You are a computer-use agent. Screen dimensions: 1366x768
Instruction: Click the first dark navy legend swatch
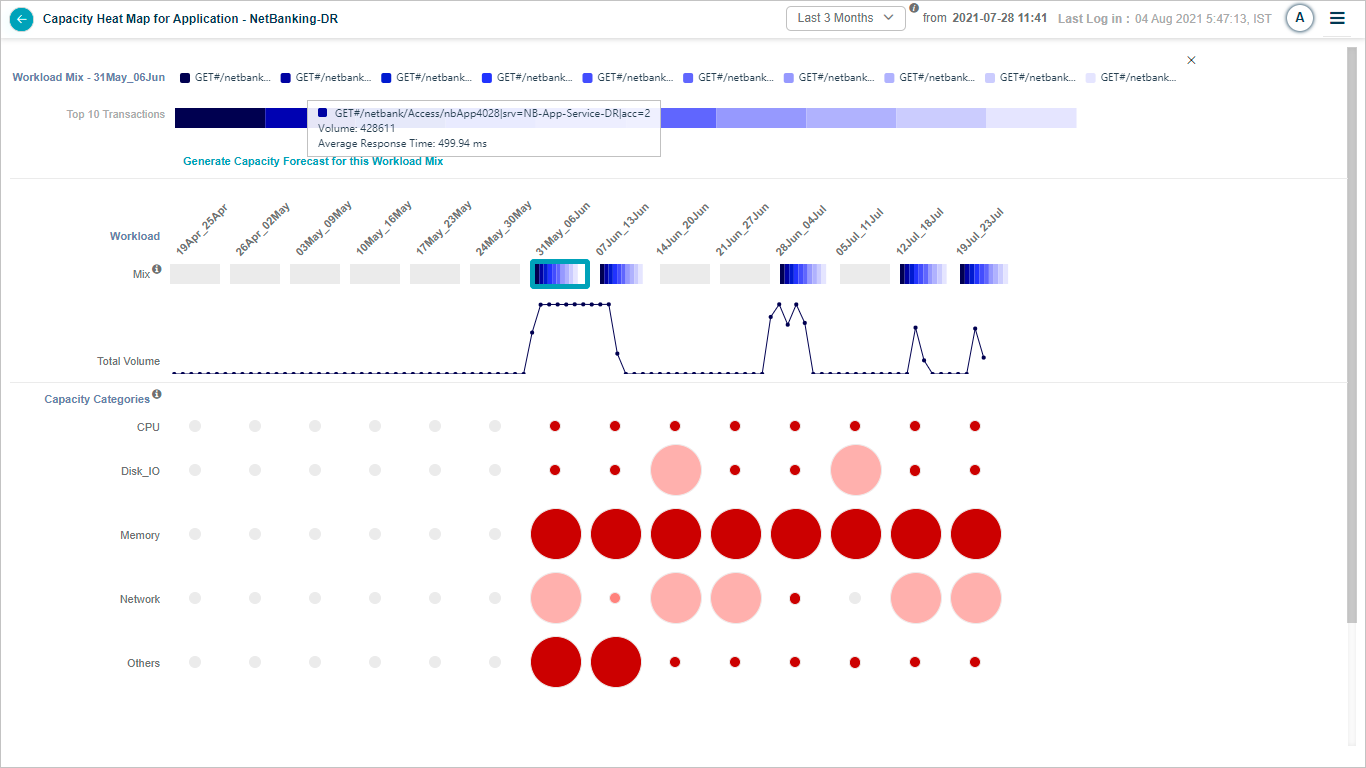pyautogui.click(x=185, y=78)
